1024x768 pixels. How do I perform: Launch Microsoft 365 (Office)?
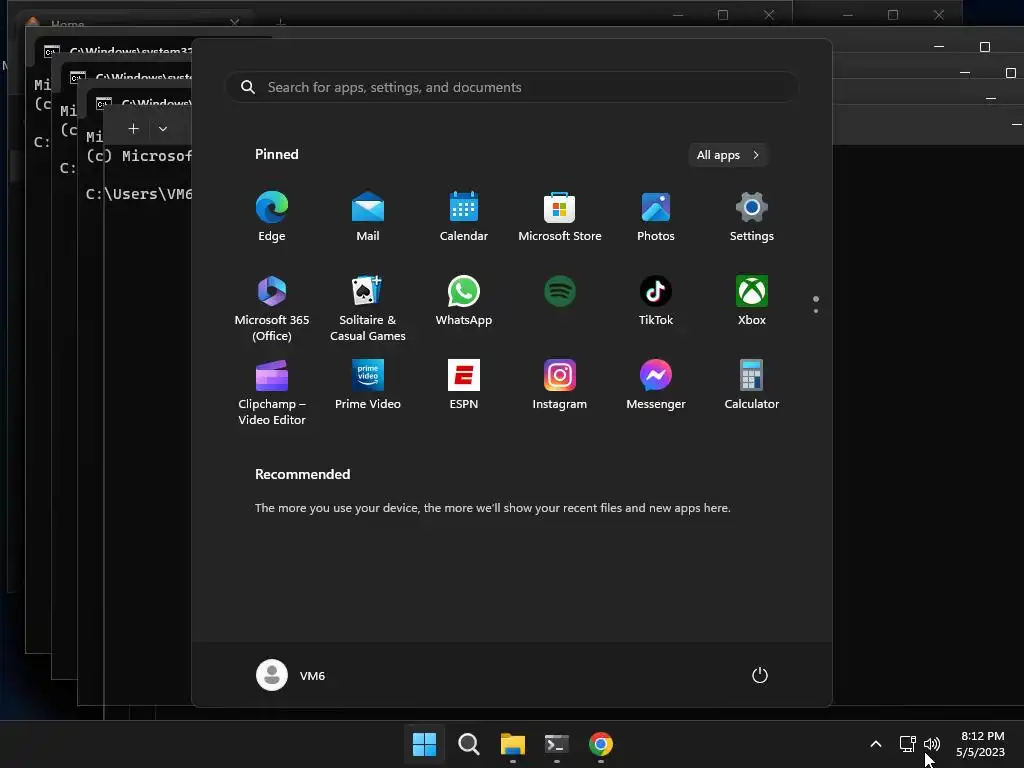[272, 308]
